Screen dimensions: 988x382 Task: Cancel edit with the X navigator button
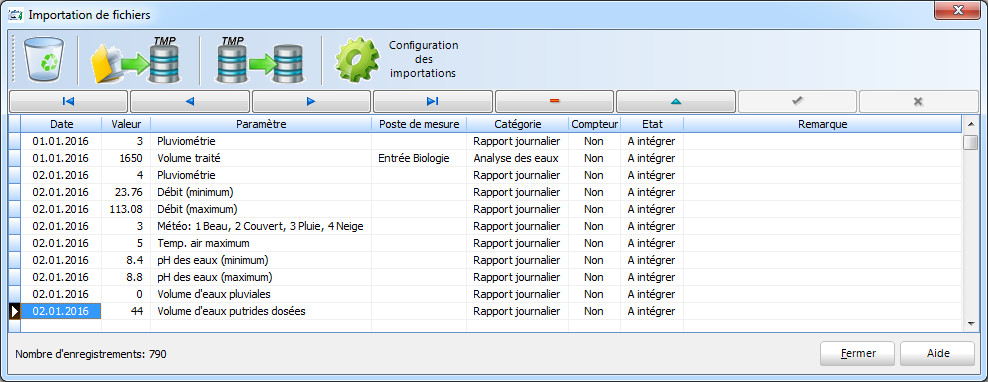click(x=919, y=101)
